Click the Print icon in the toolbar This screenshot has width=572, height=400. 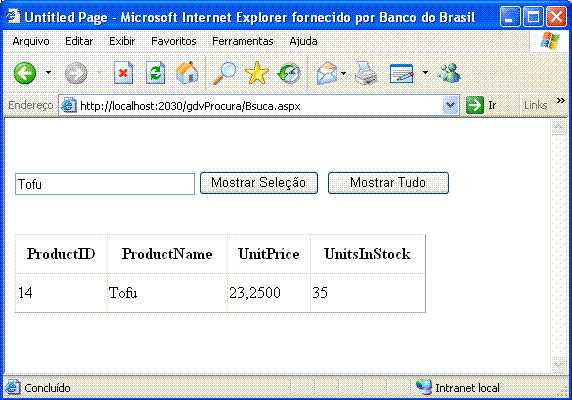click(x=366, y=73)
